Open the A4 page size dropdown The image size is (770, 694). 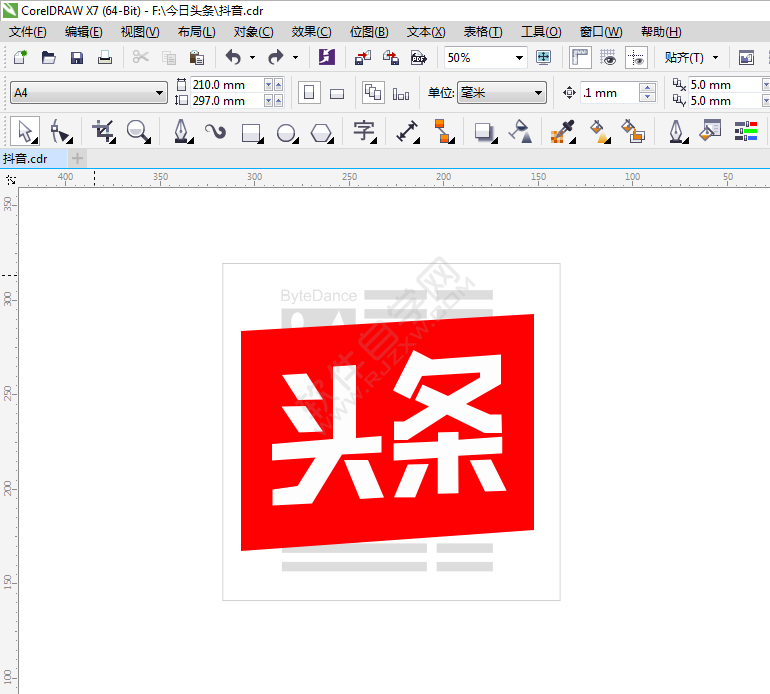click(159, 92)
